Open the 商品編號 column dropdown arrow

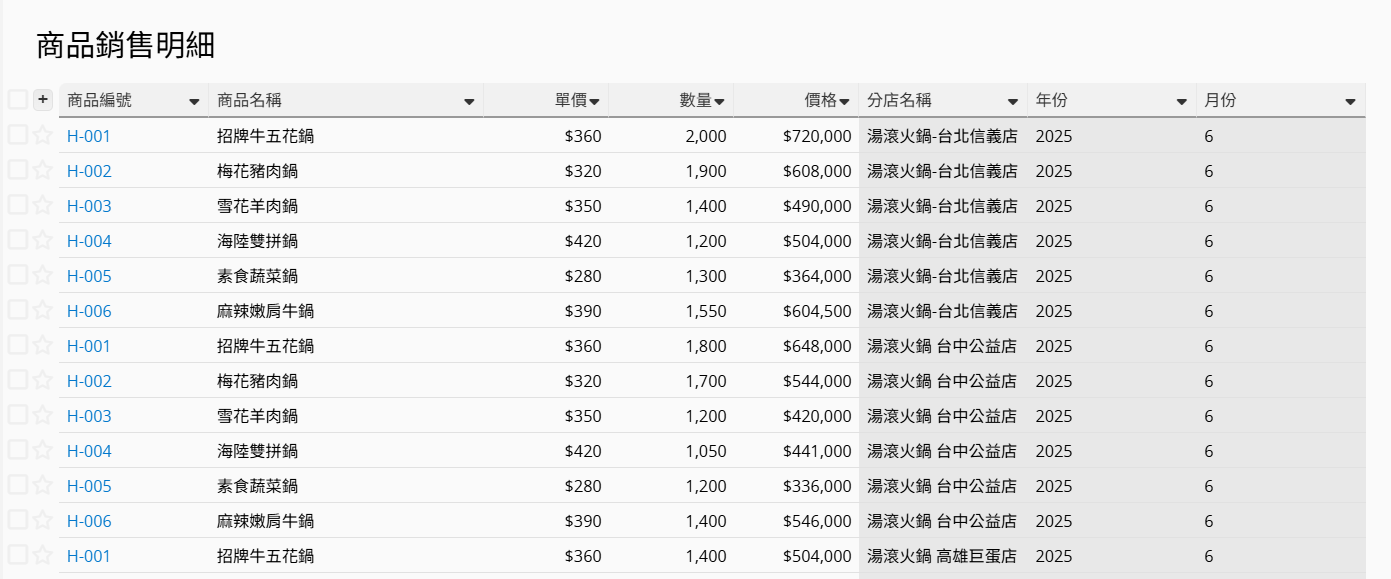tap(194, 101)
